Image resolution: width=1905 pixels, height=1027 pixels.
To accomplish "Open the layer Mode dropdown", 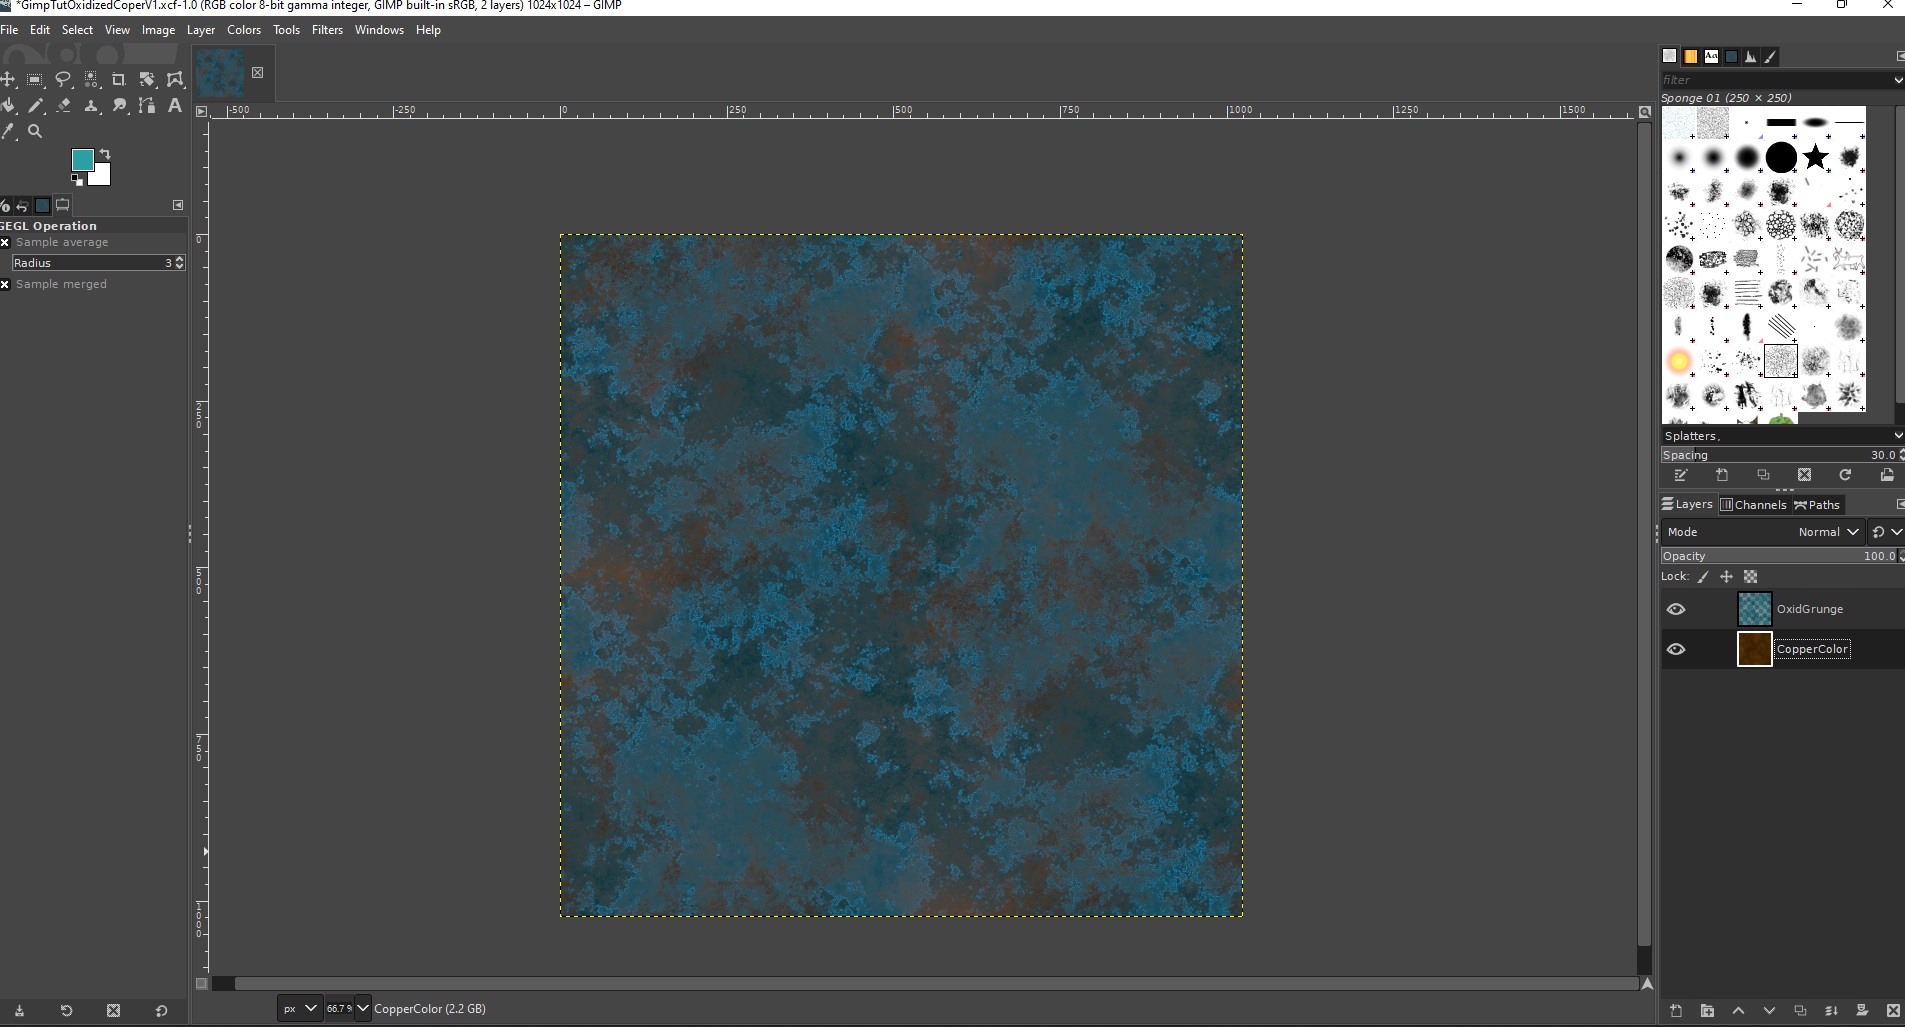I will pyautogui.click(x=1827, y=532).
